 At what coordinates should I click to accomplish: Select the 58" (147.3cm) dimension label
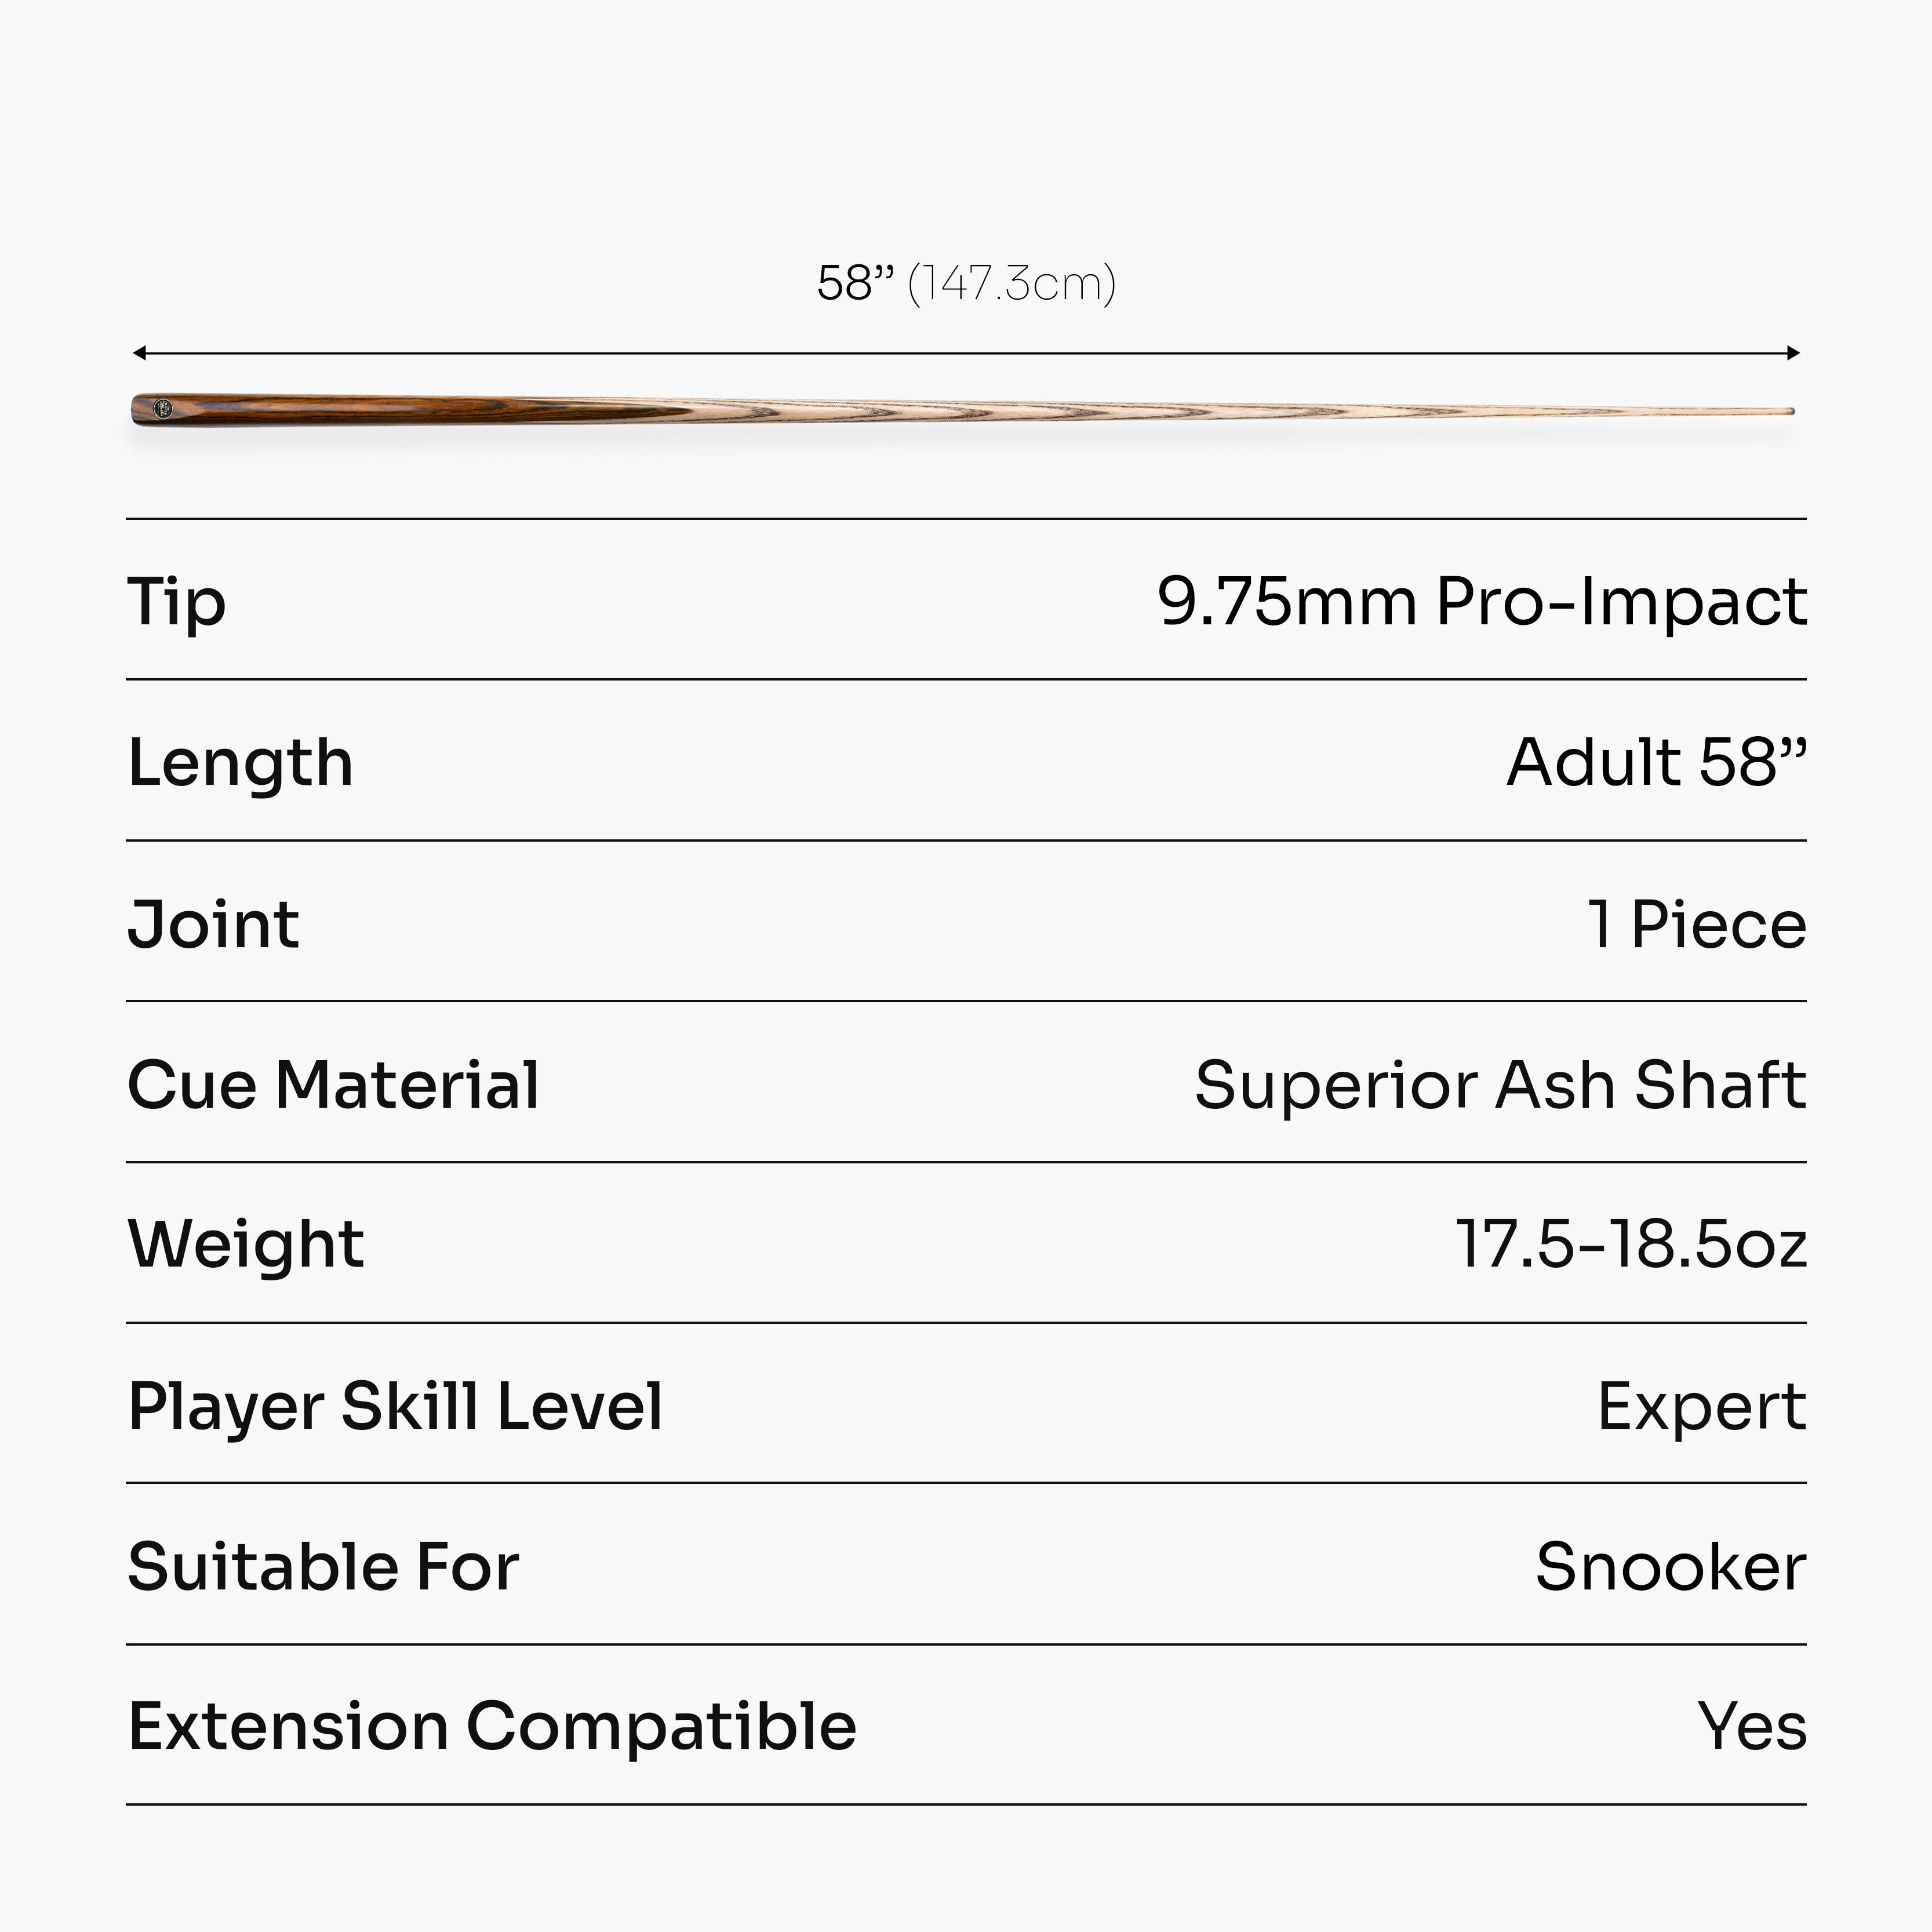[966, 283]
